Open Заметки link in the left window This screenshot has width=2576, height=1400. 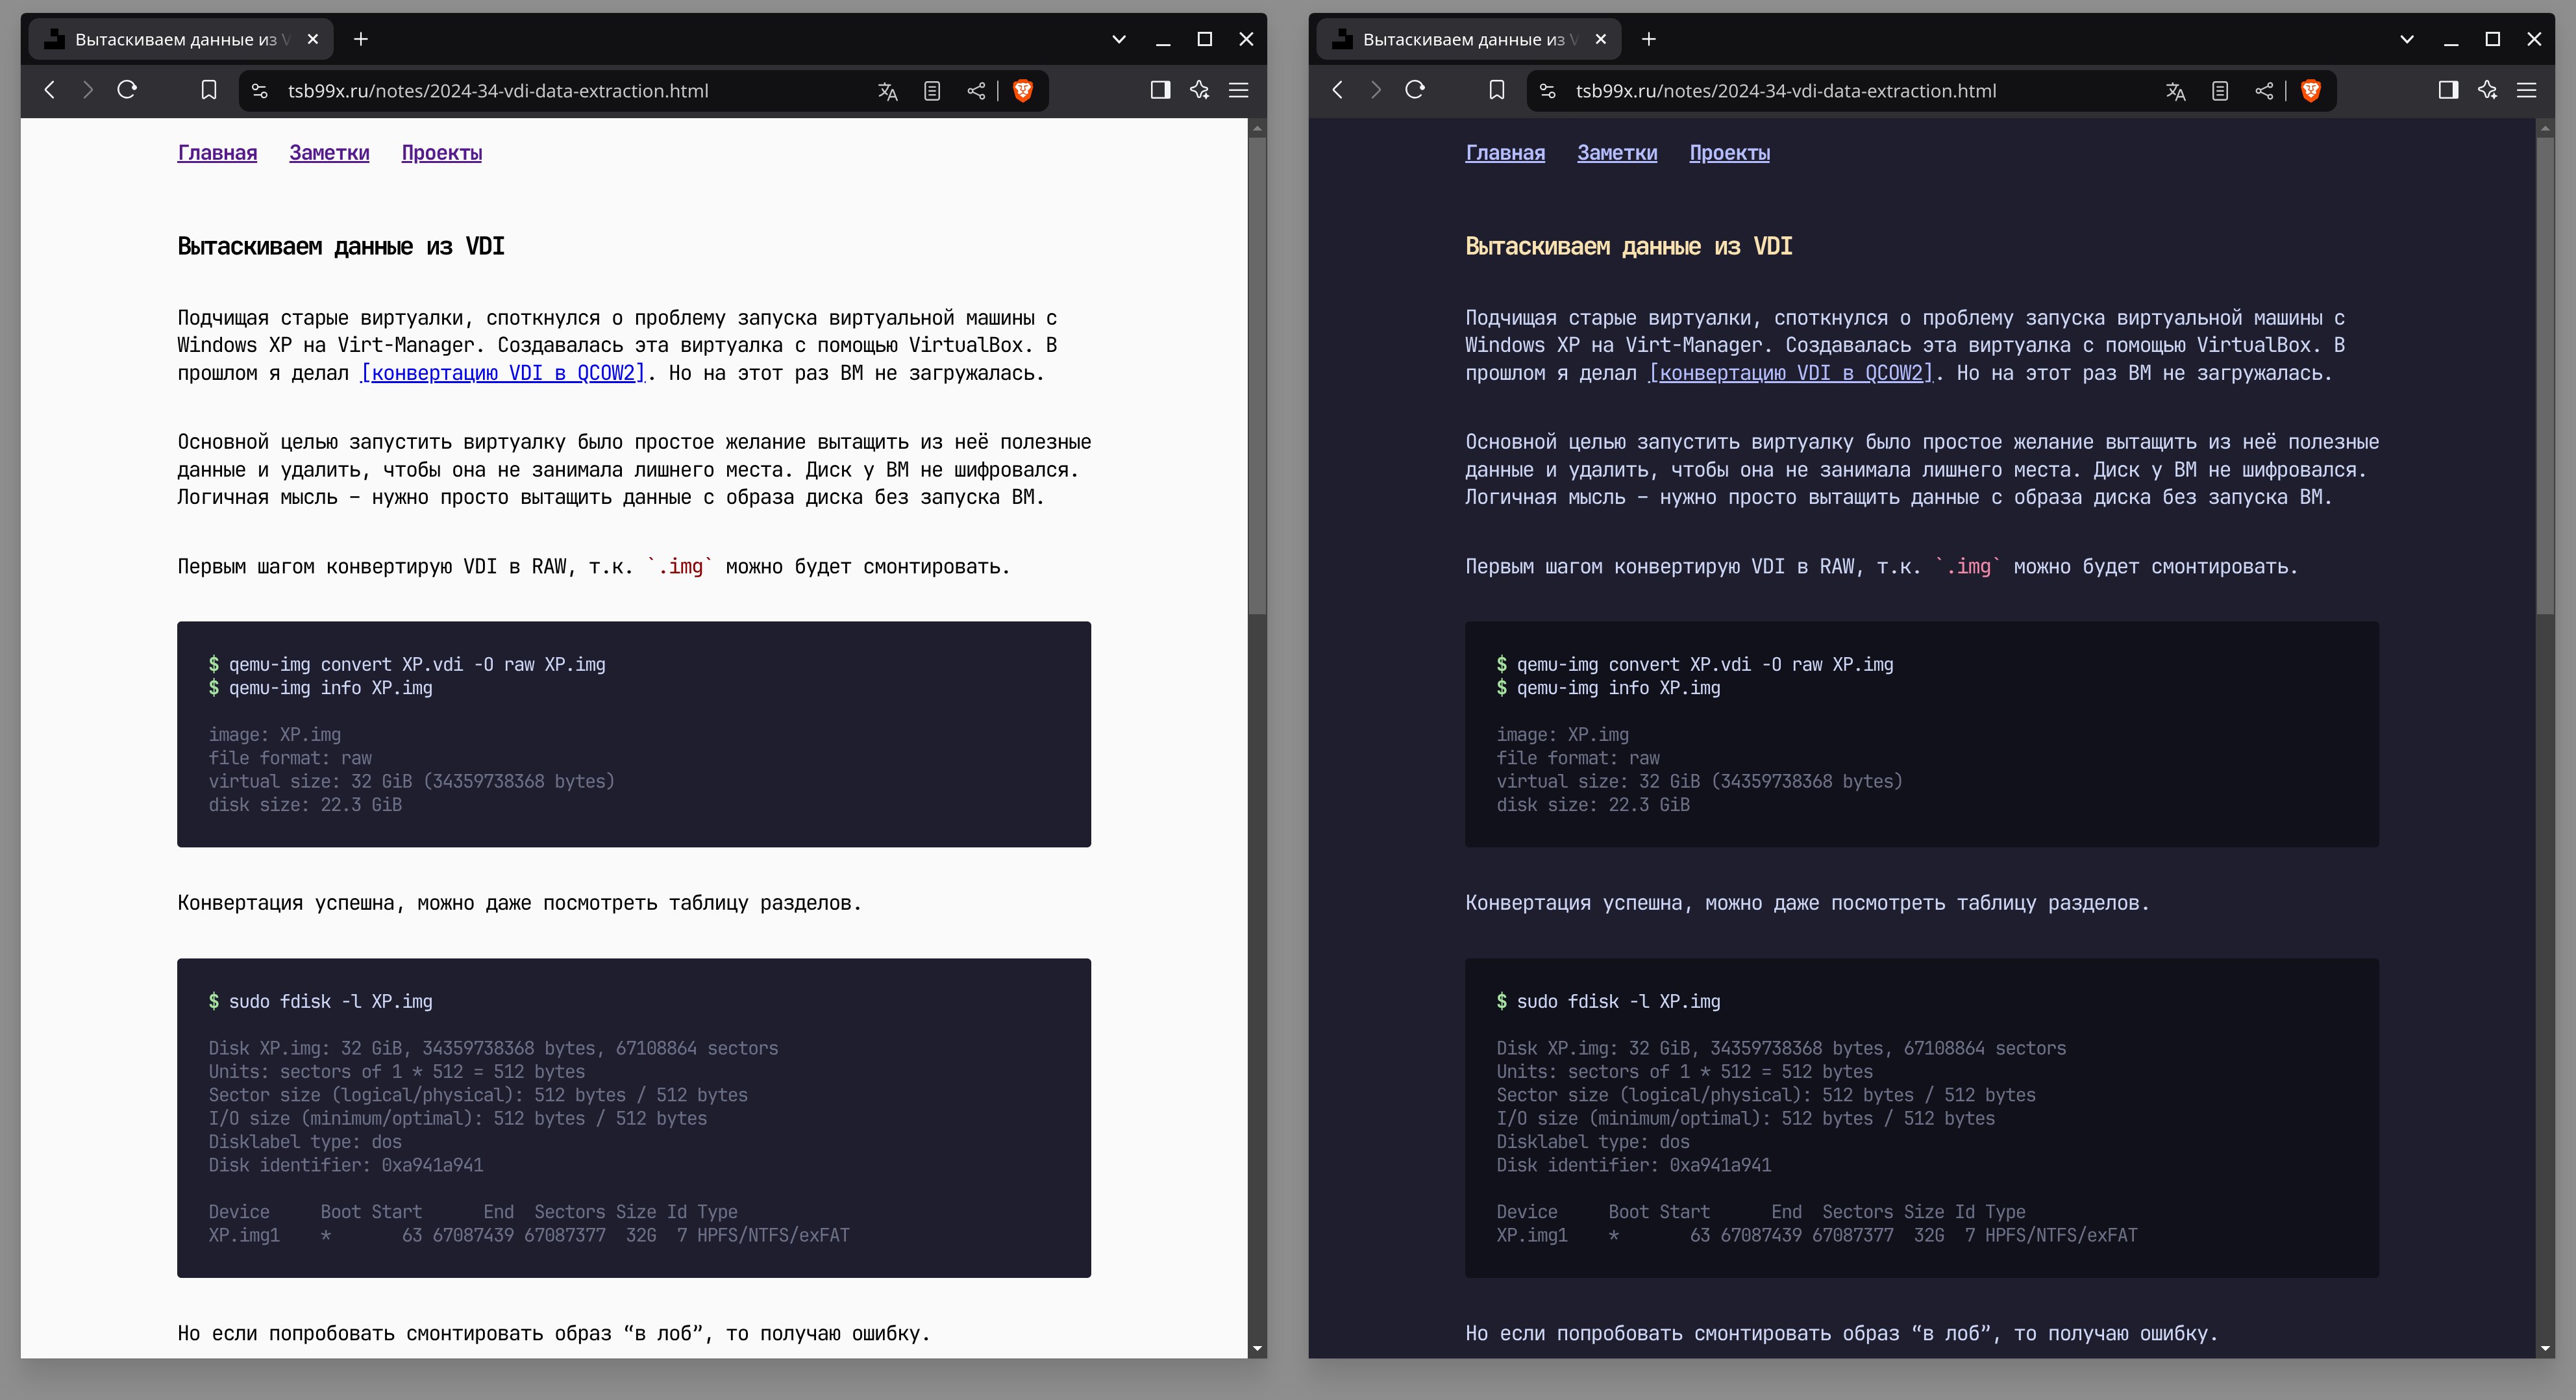[329, 153]
